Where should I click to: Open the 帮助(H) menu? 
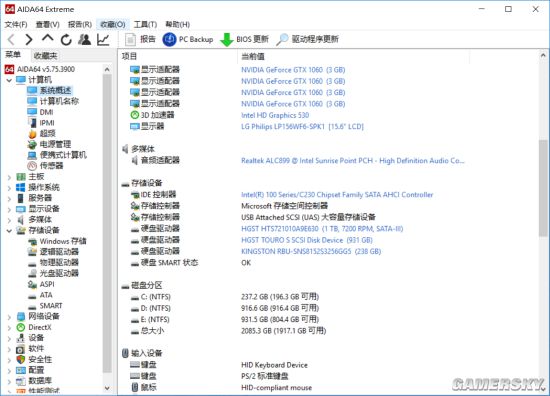coord(177,24)
